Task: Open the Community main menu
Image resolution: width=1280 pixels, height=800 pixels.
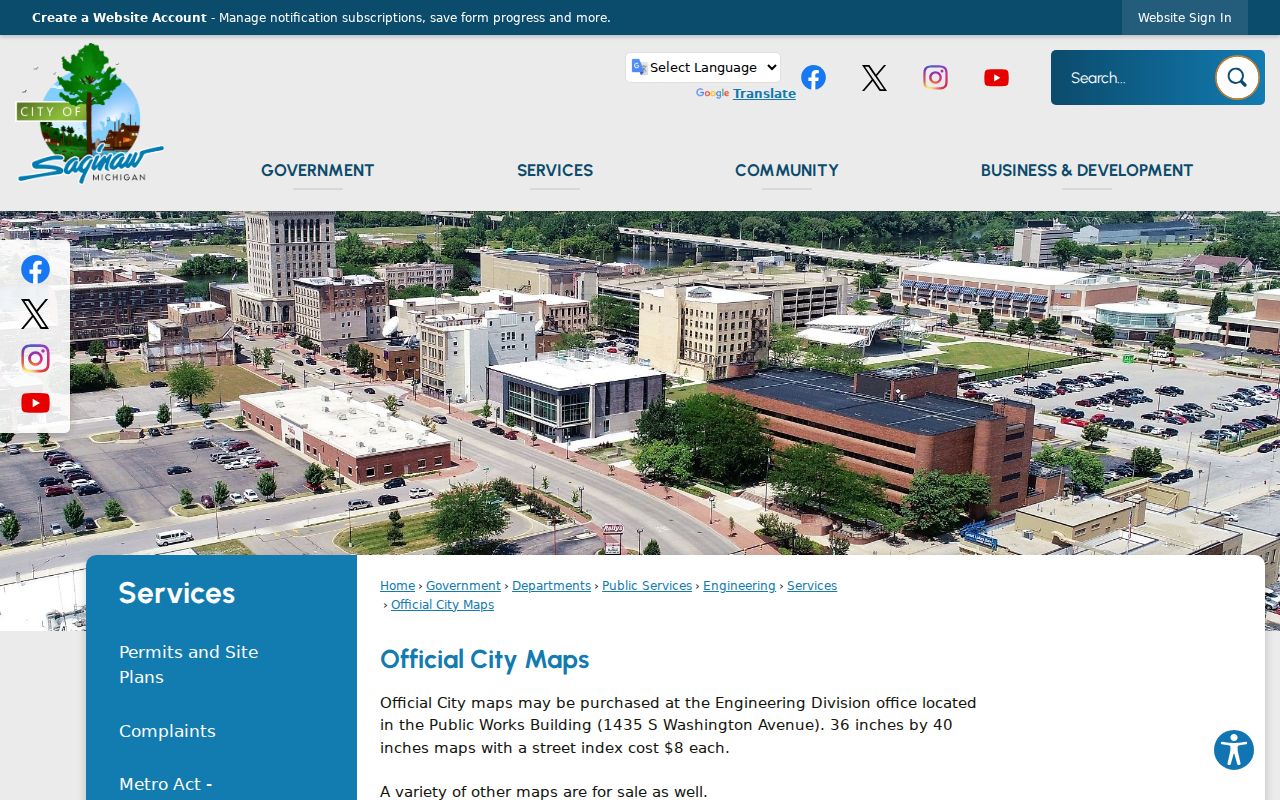Action: click(x=787, y=170)
